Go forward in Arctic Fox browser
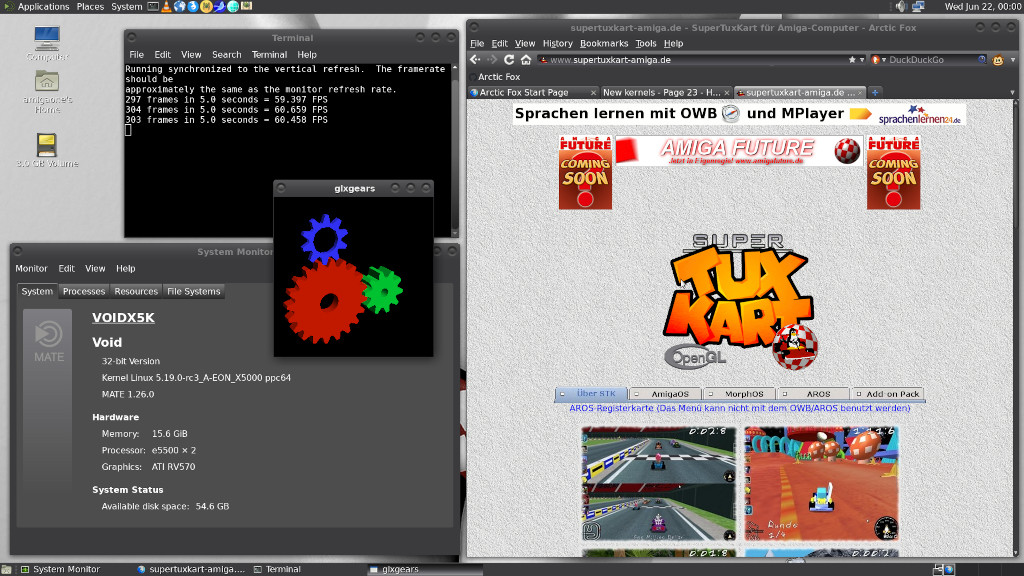This screenshot has width=1024, height=576. [x=492, y=59]
